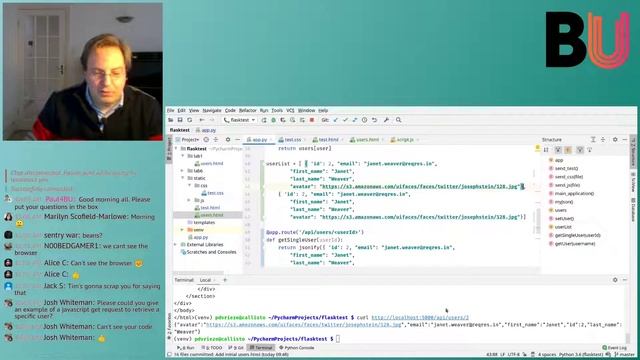Collapse the css folder arrow

(190, 185)
